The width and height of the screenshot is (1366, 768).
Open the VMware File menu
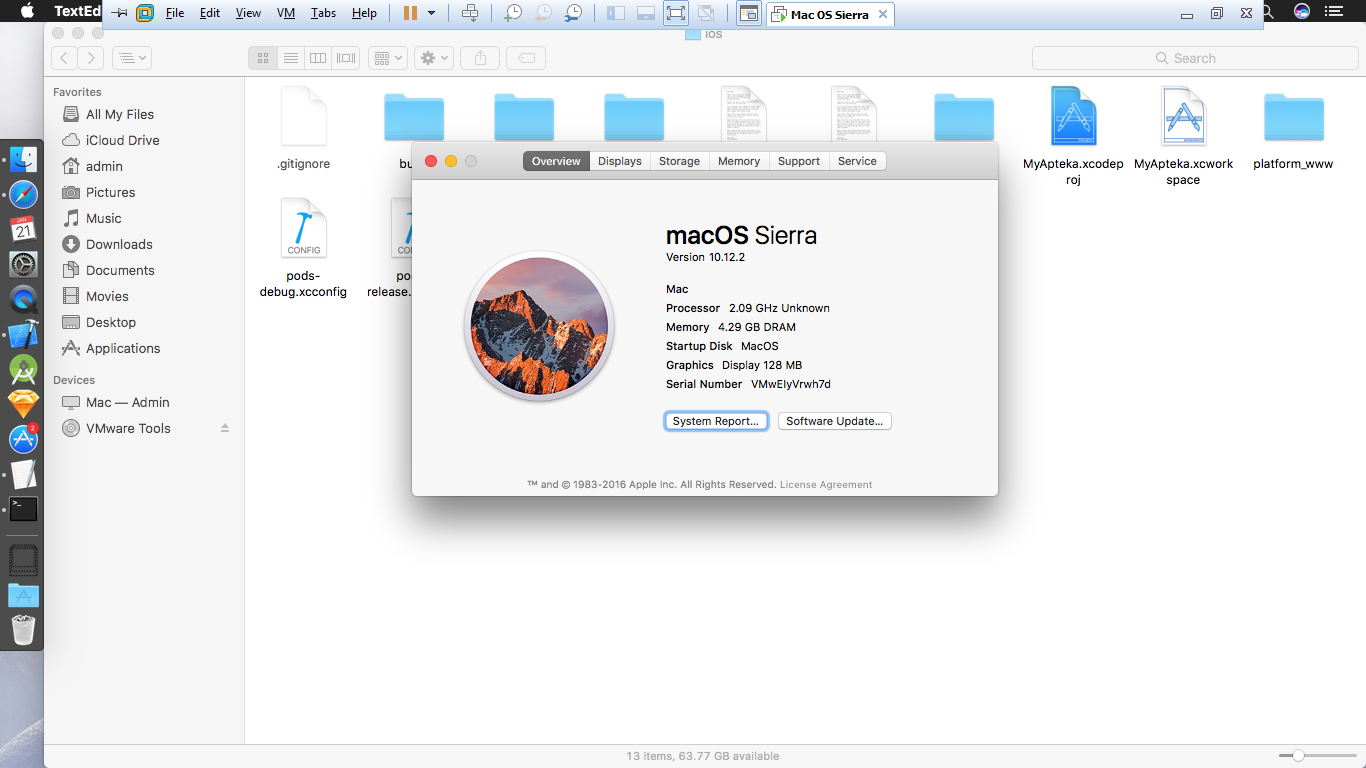(x=175, y=13)
